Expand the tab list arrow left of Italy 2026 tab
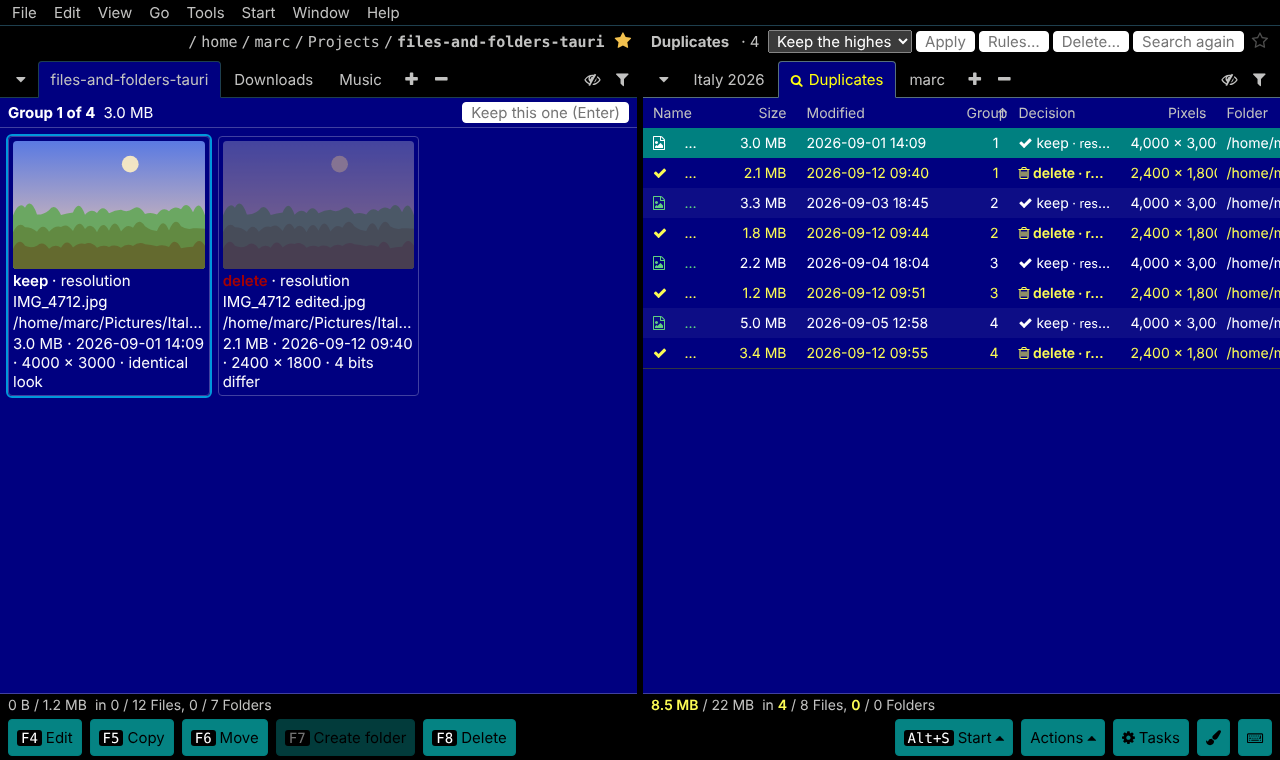This screenshot has height=760, width=1280. tap(663, 79)
